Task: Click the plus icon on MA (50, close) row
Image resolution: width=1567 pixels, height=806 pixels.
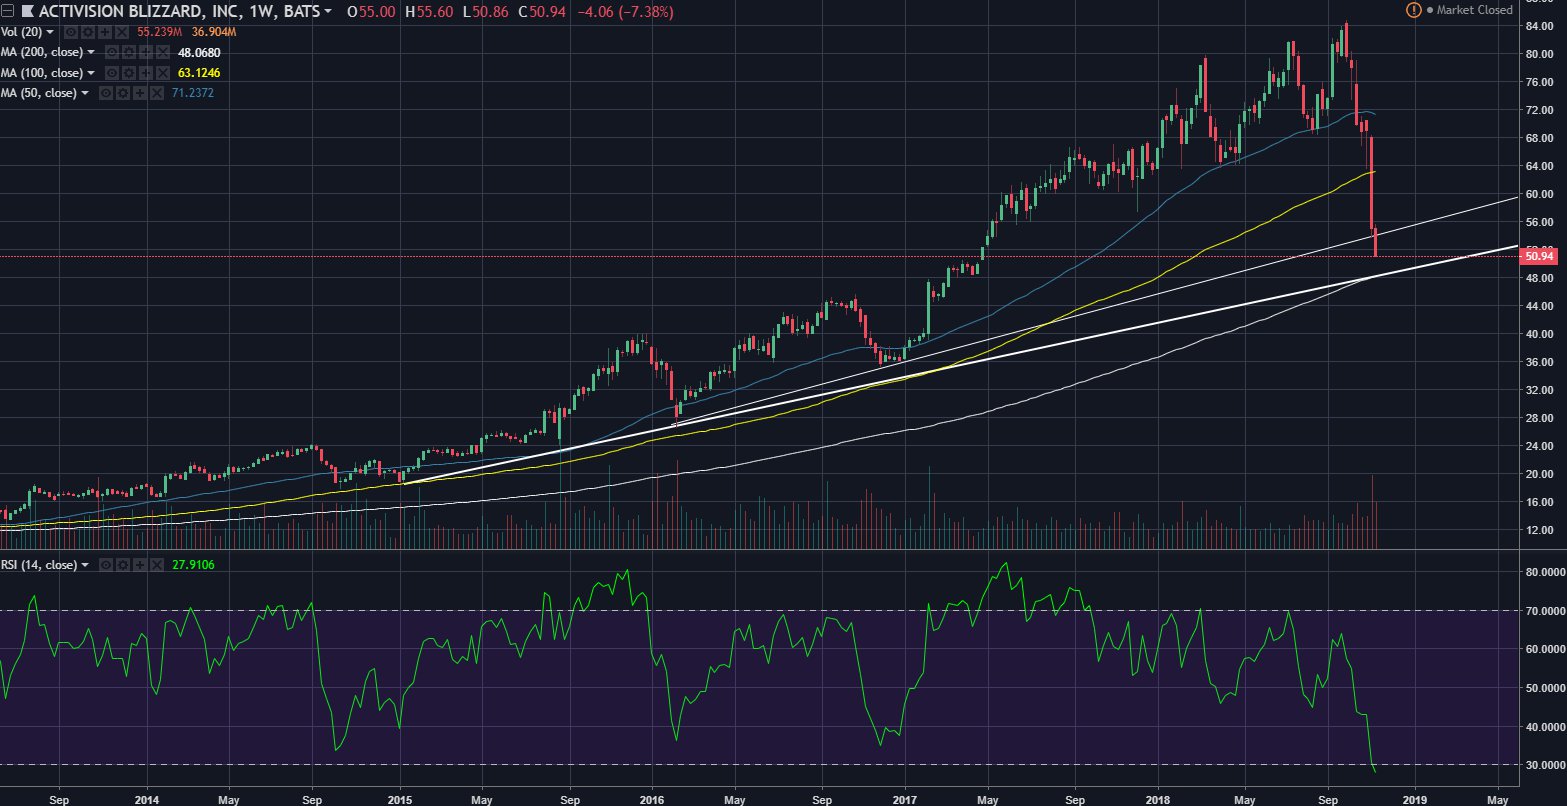Action: click(139, 93)
